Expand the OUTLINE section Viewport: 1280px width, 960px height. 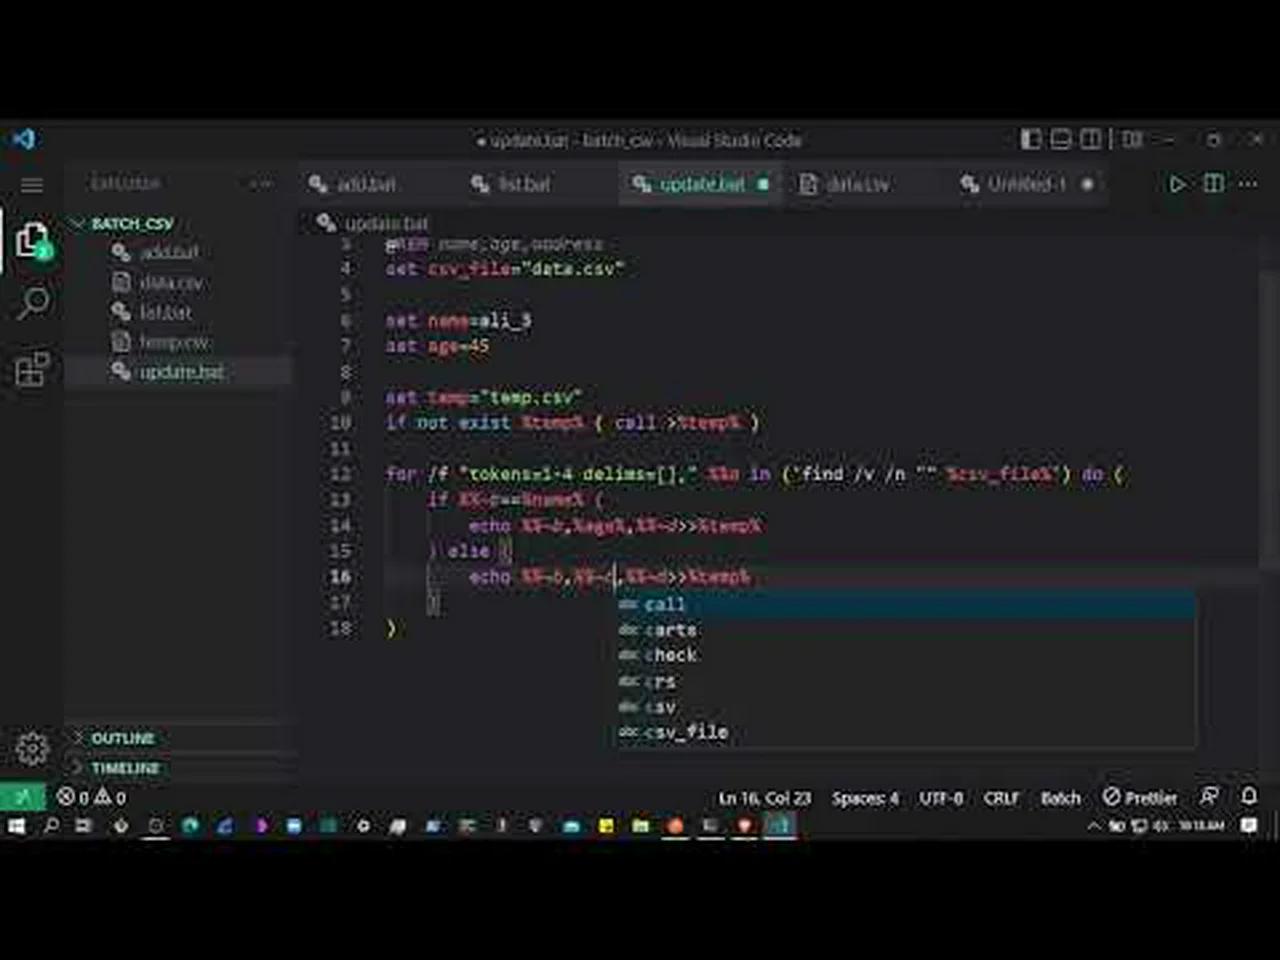(120, 737)
